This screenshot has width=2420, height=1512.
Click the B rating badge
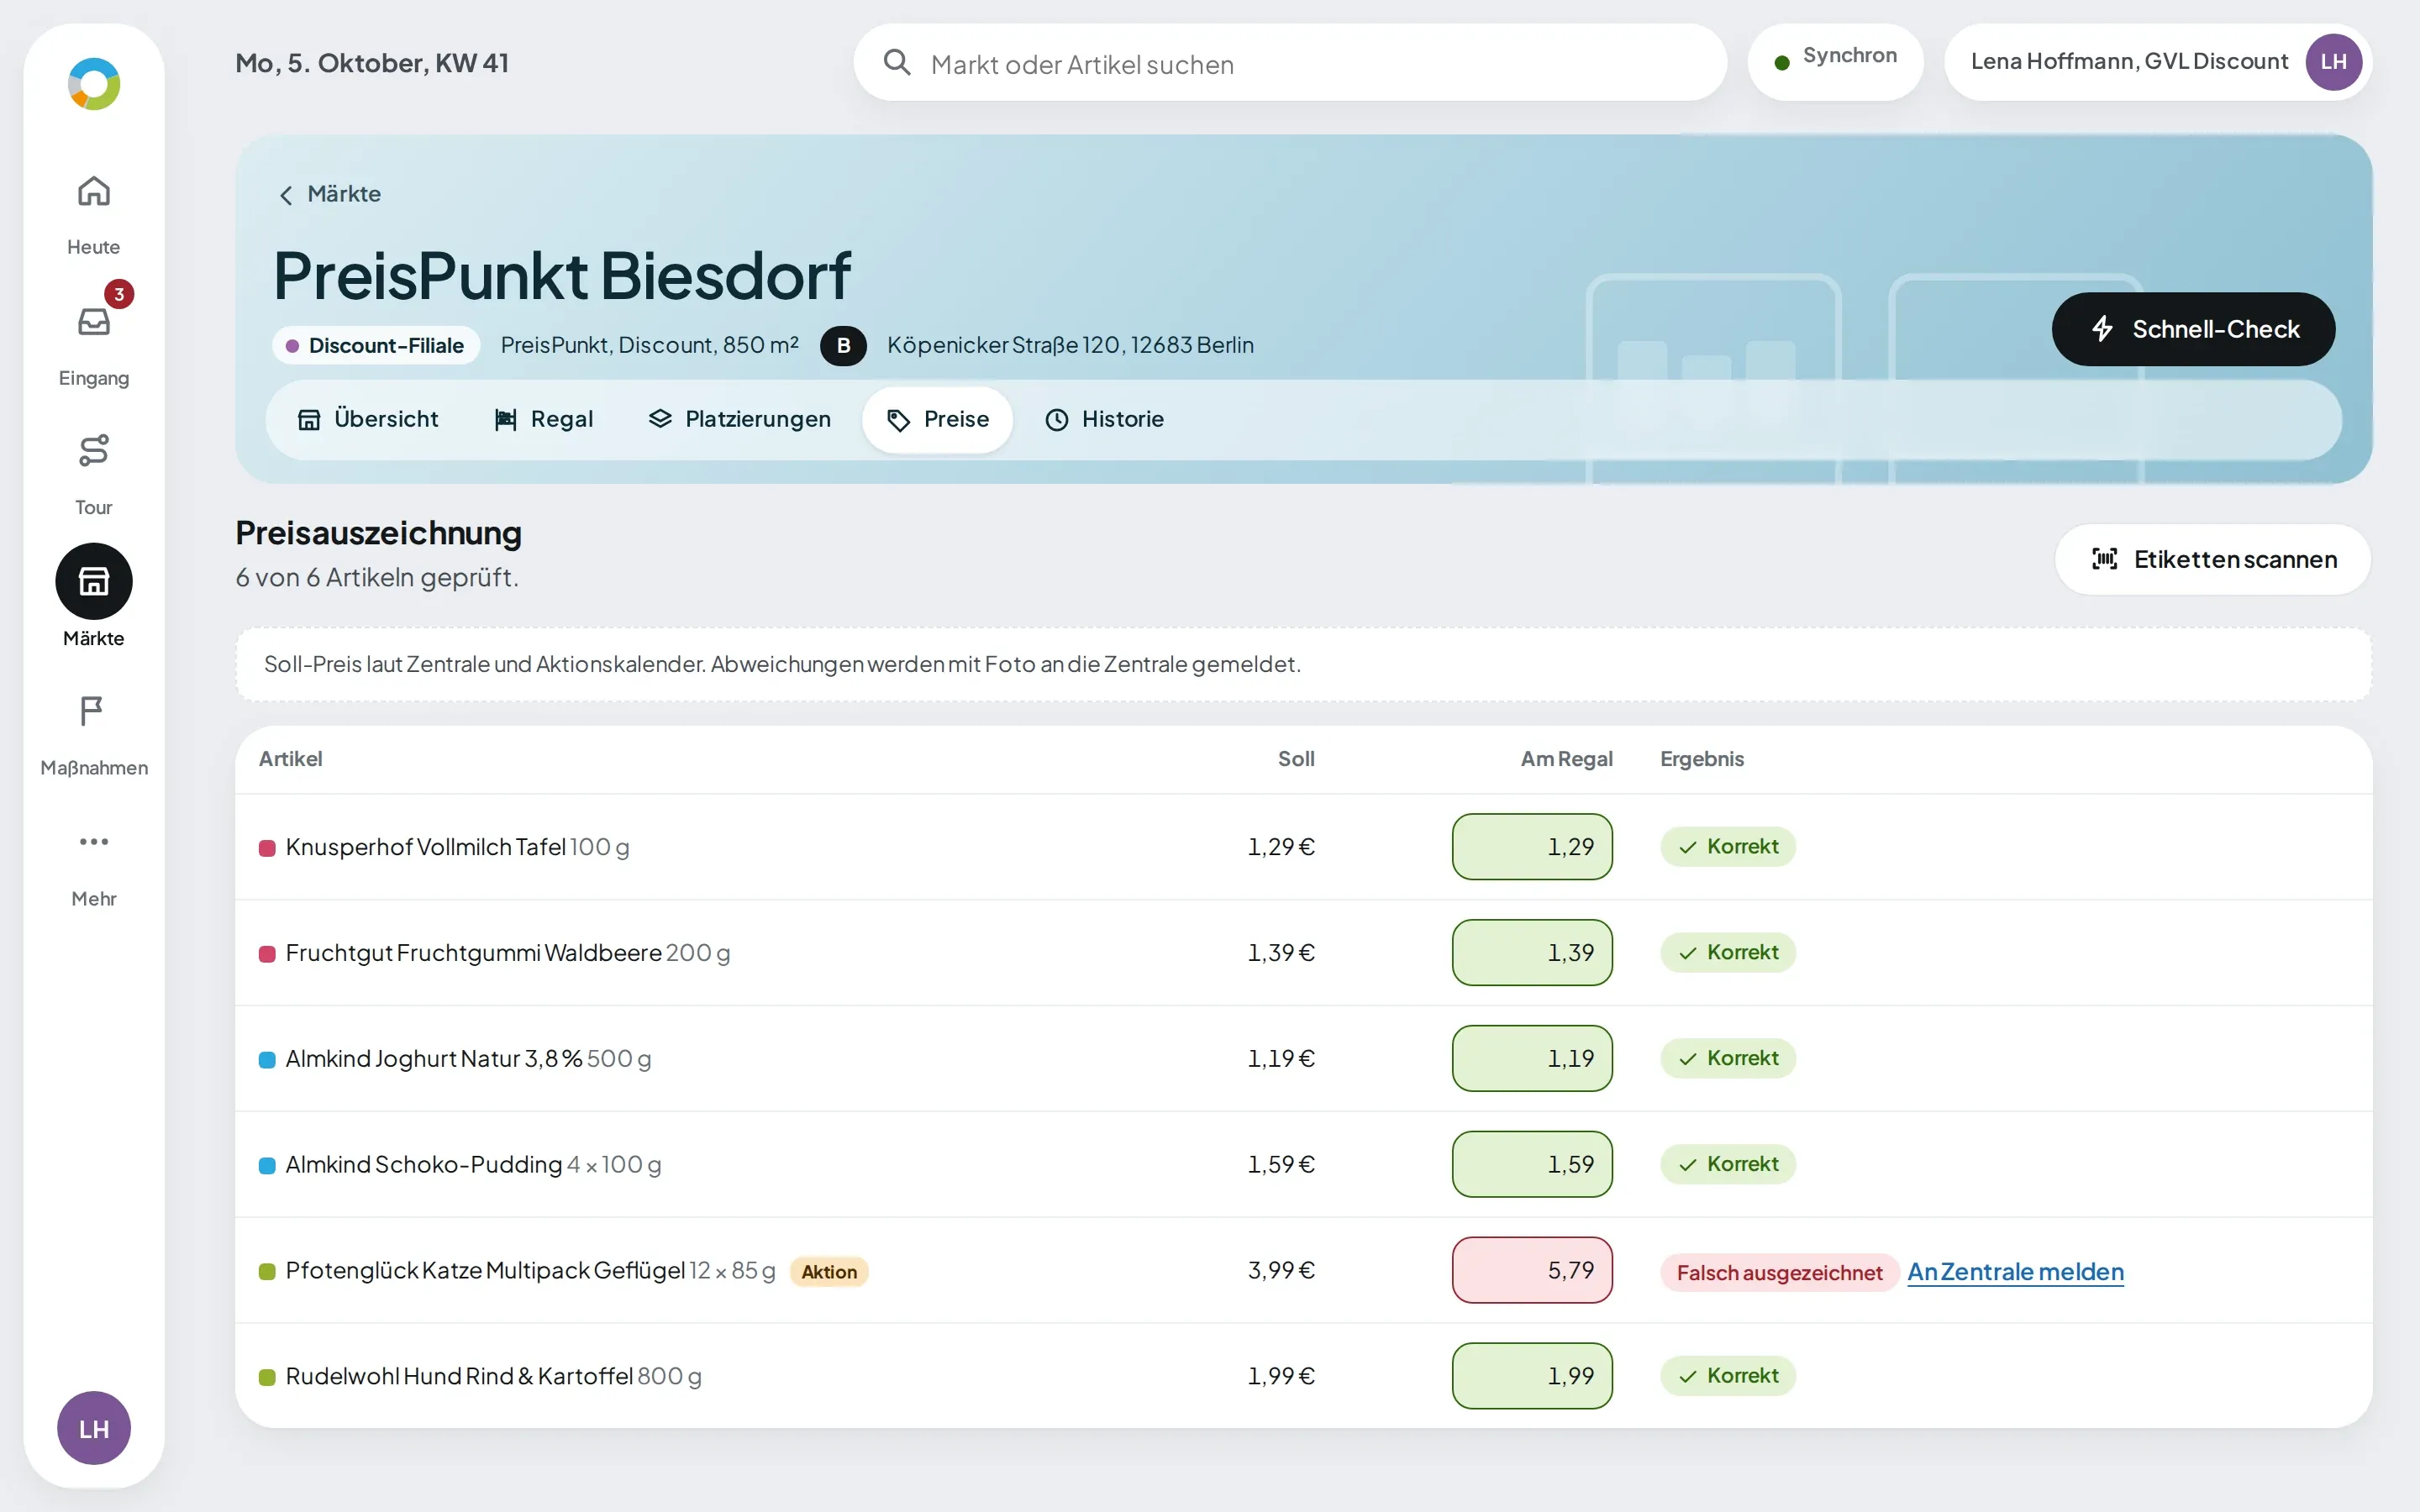coord(843,345)
